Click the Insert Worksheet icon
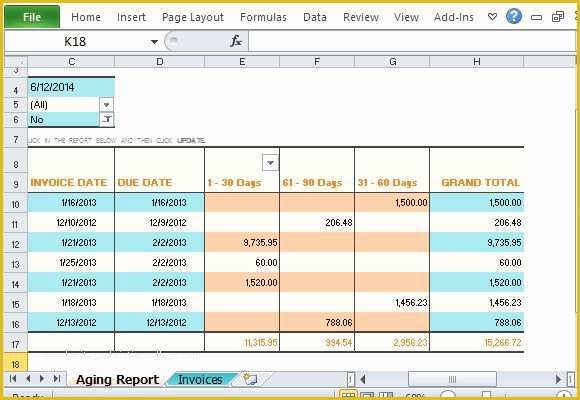Image resolution: width=580 pixels, height=400 pixels. coord(251,379)
